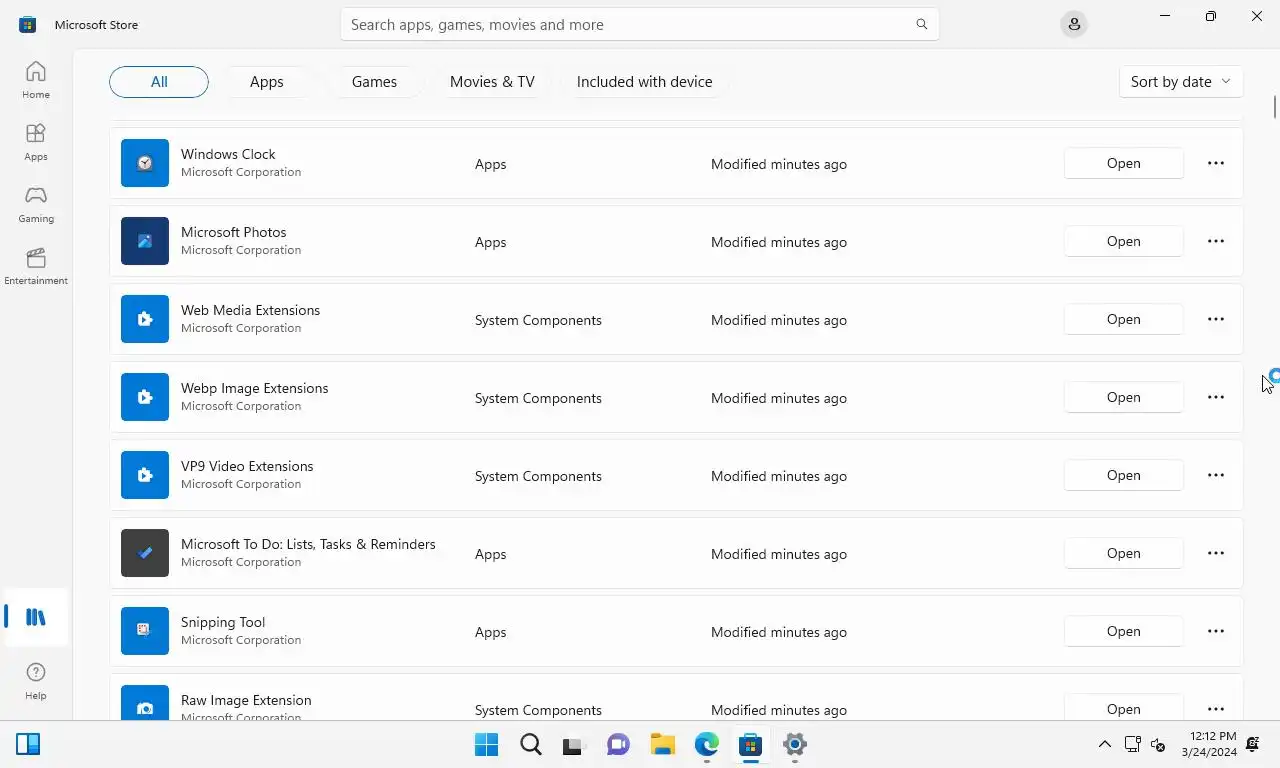This screenshot has height=768, width=1280.
Task: Open more options for Web Media Extensions
Action: point(1216,319)
